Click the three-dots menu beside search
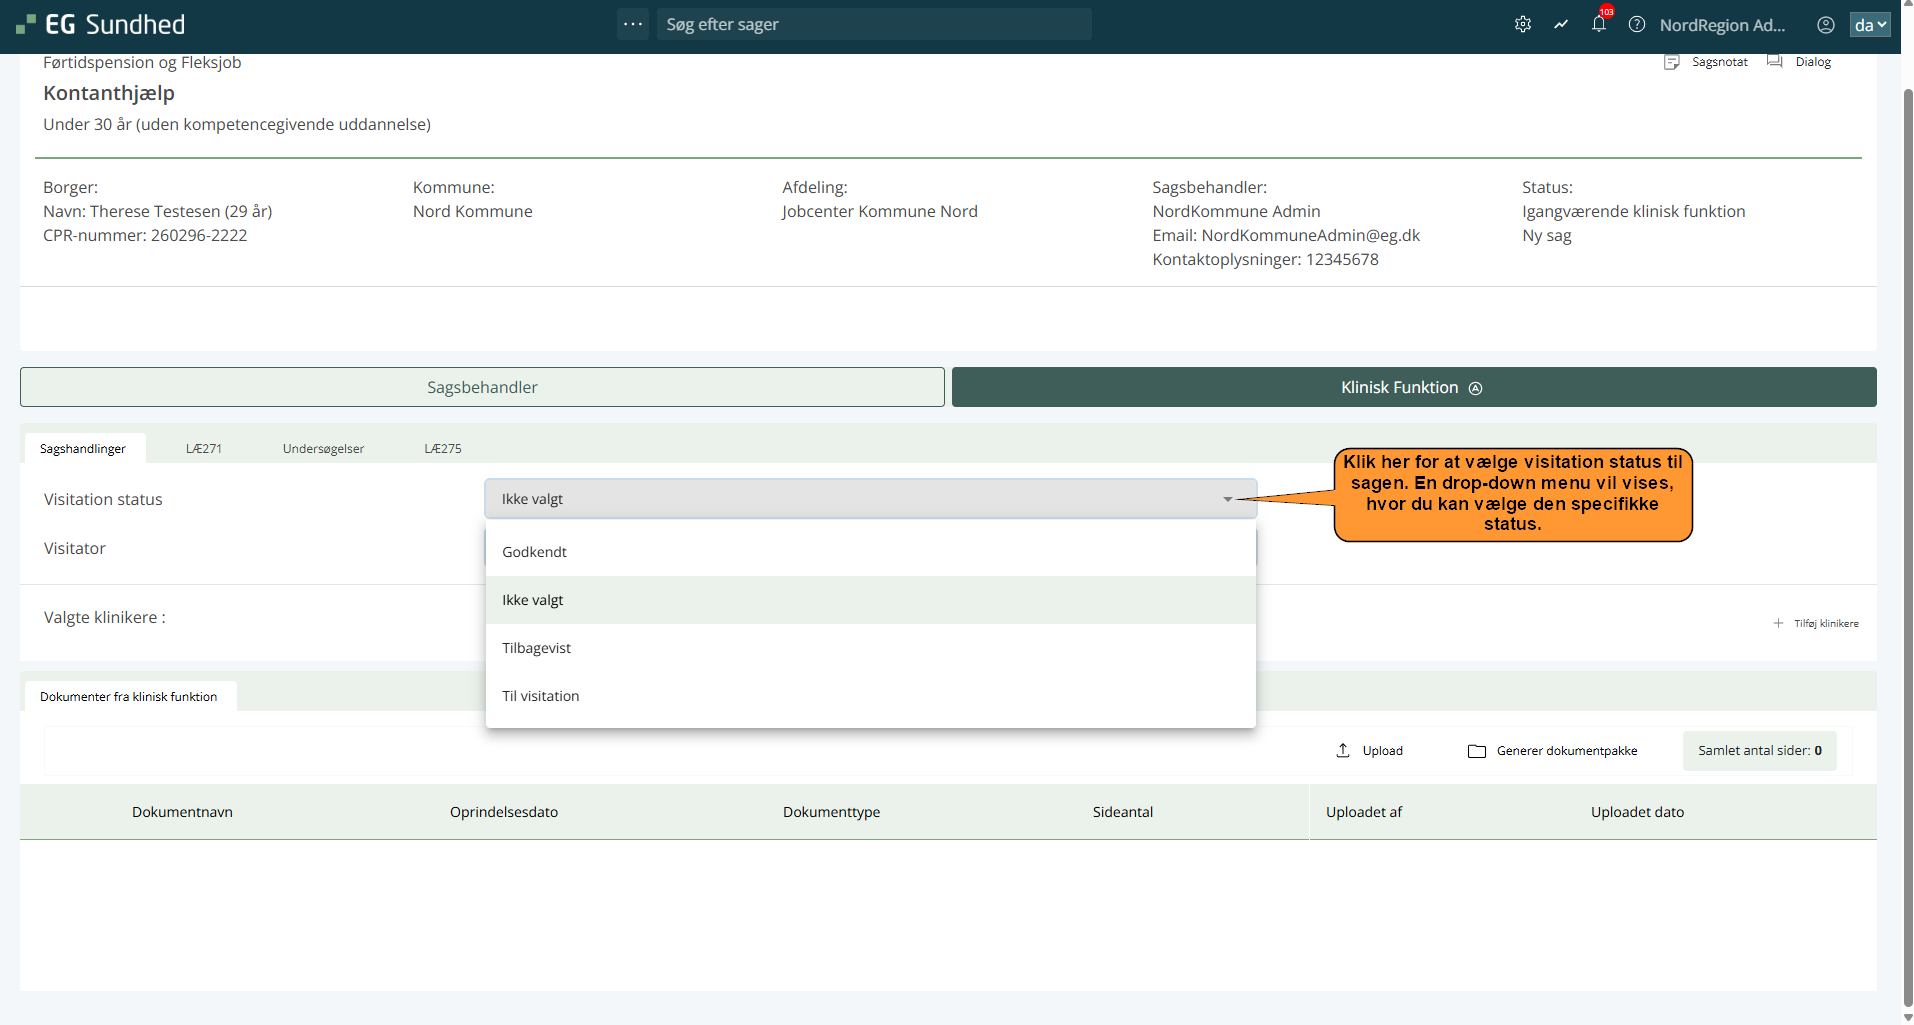The width and height of the screenshot is (1914, 1025). pos(633,24)
